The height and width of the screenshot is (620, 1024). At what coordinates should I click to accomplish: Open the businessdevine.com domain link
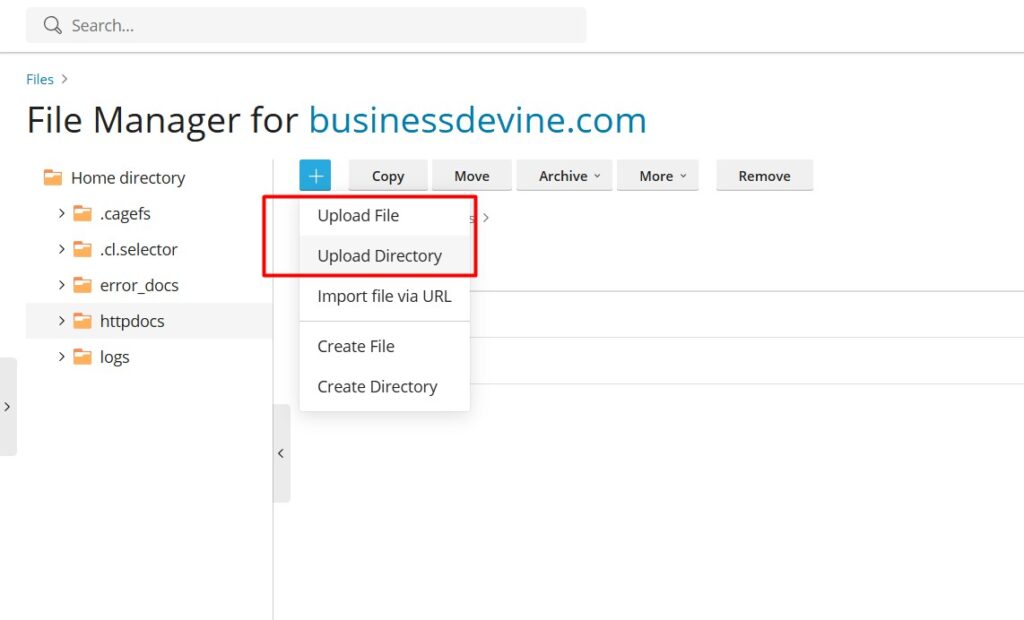point(477,120)
